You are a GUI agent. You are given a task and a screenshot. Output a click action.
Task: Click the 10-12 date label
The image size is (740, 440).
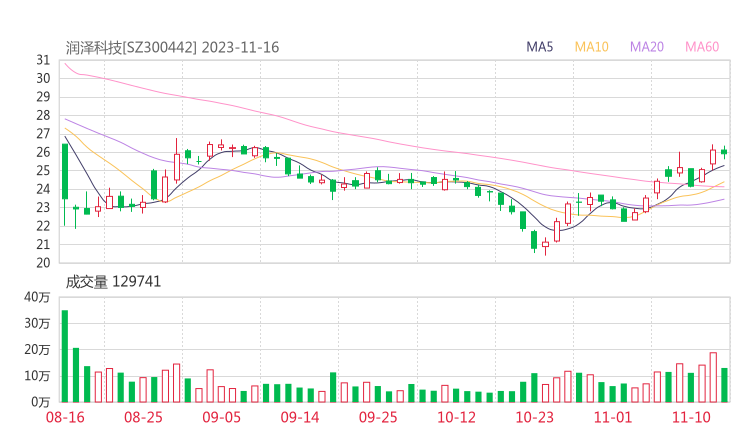click(x=456, y=417)
